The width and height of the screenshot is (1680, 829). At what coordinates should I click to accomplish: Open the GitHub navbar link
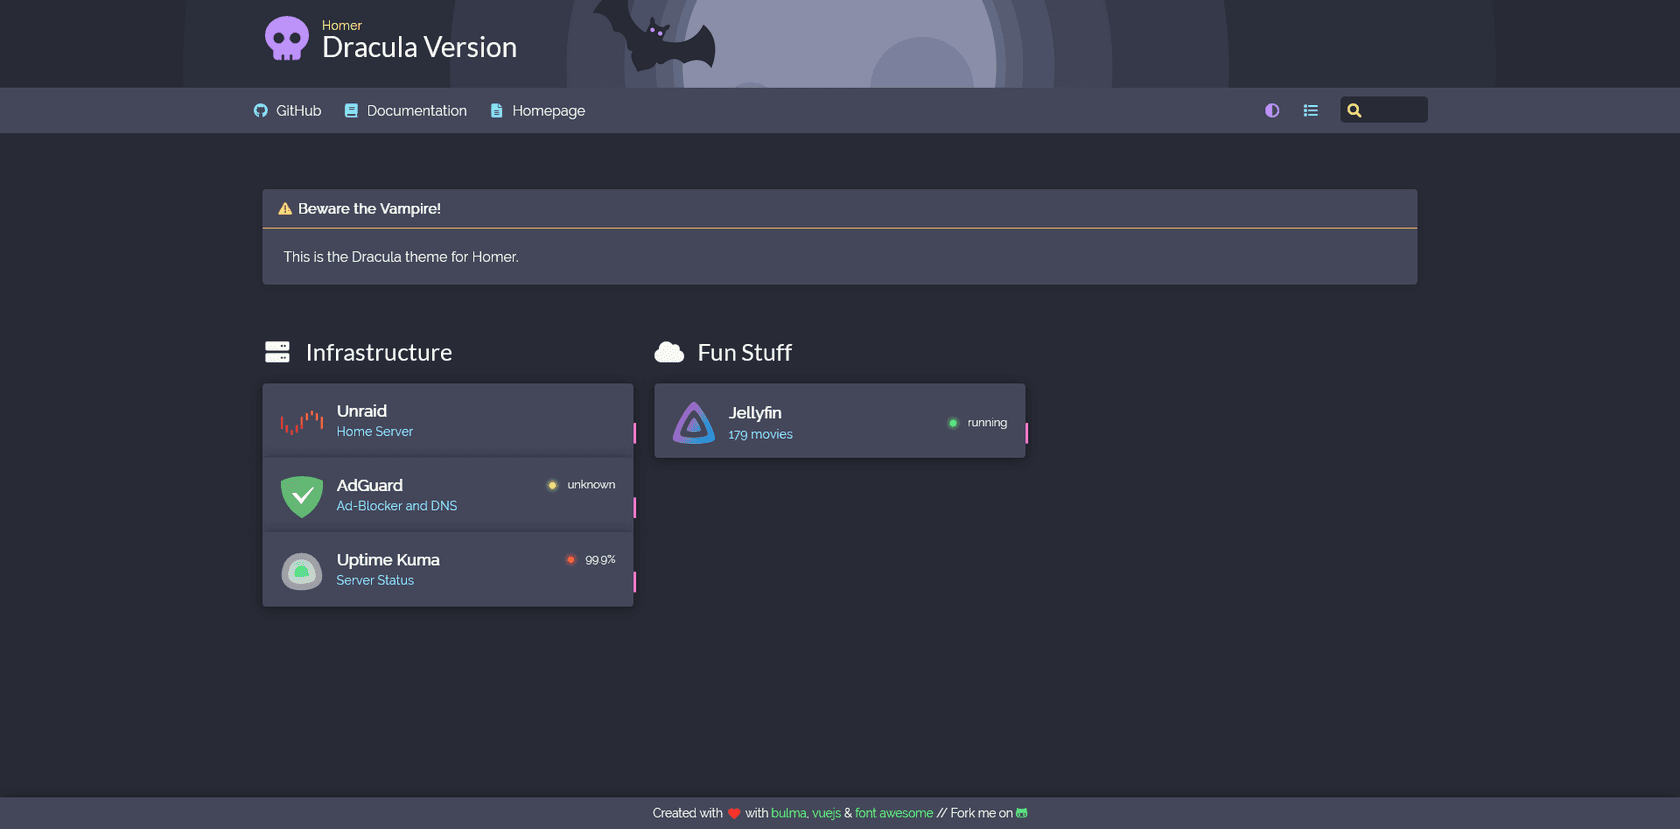point(288,111)
